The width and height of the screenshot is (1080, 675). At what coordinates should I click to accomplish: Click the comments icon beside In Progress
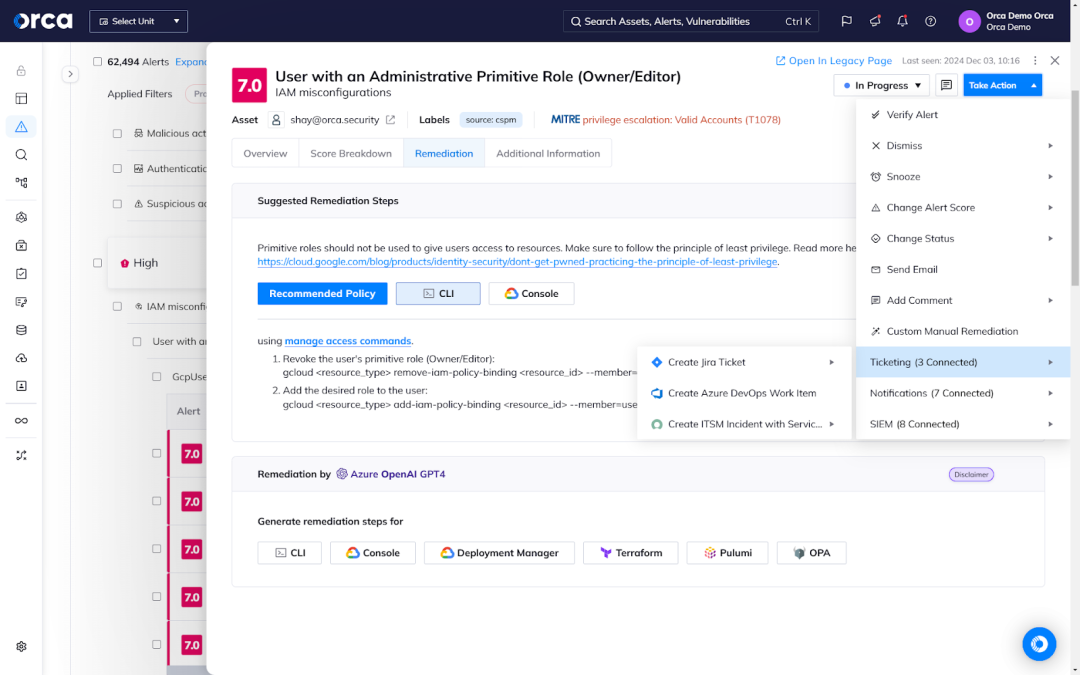click(x=946, y=85)
